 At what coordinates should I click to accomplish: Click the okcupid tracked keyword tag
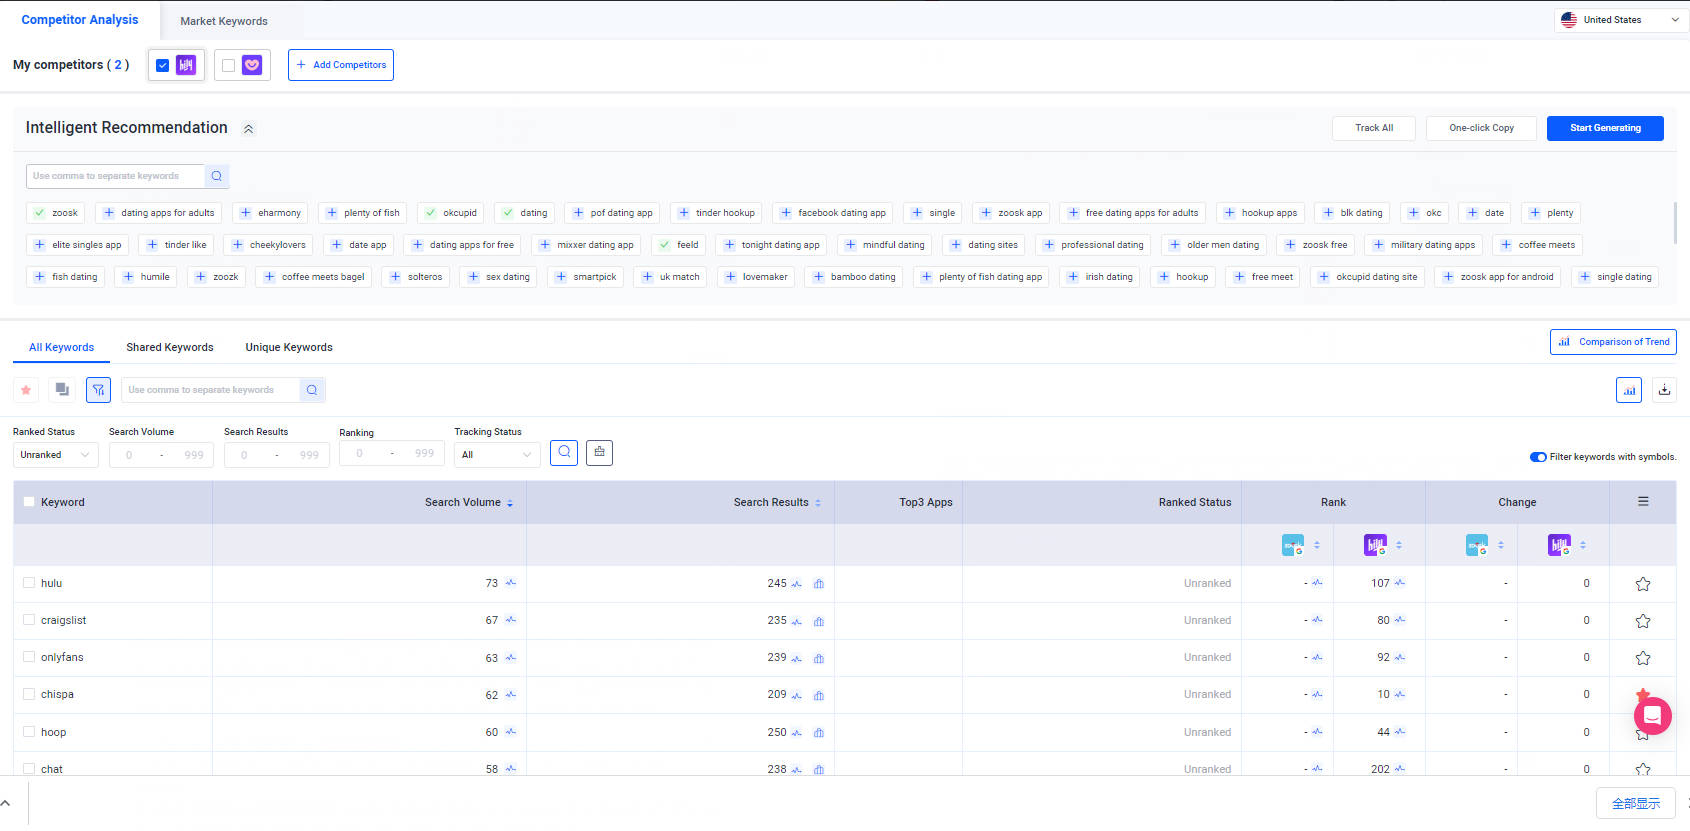[451, 213]
